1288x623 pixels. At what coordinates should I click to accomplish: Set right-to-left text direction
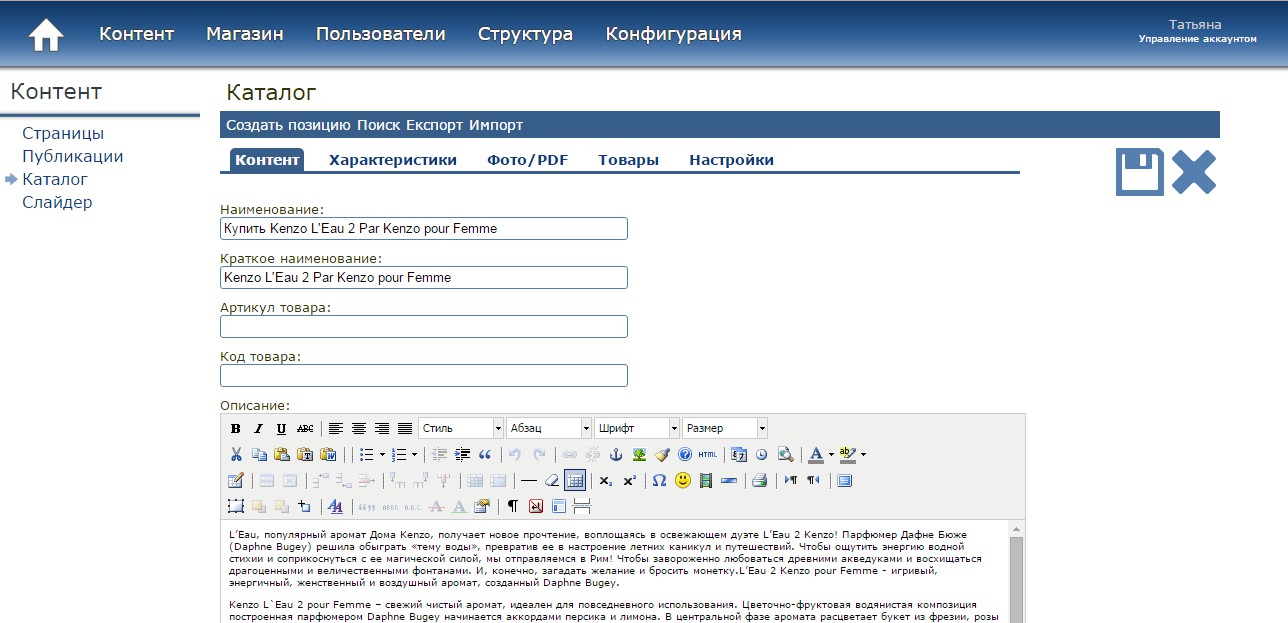813,480
